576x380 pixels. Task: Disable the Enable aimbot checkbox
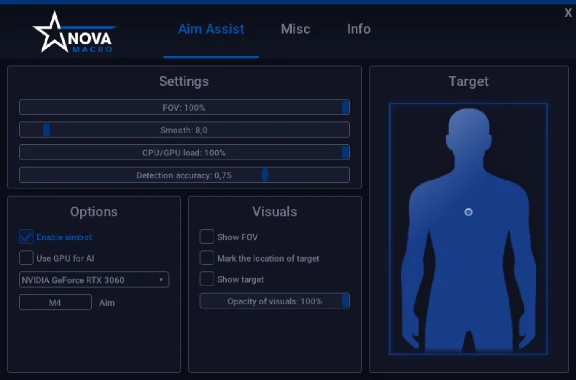[x=26, y=237]
